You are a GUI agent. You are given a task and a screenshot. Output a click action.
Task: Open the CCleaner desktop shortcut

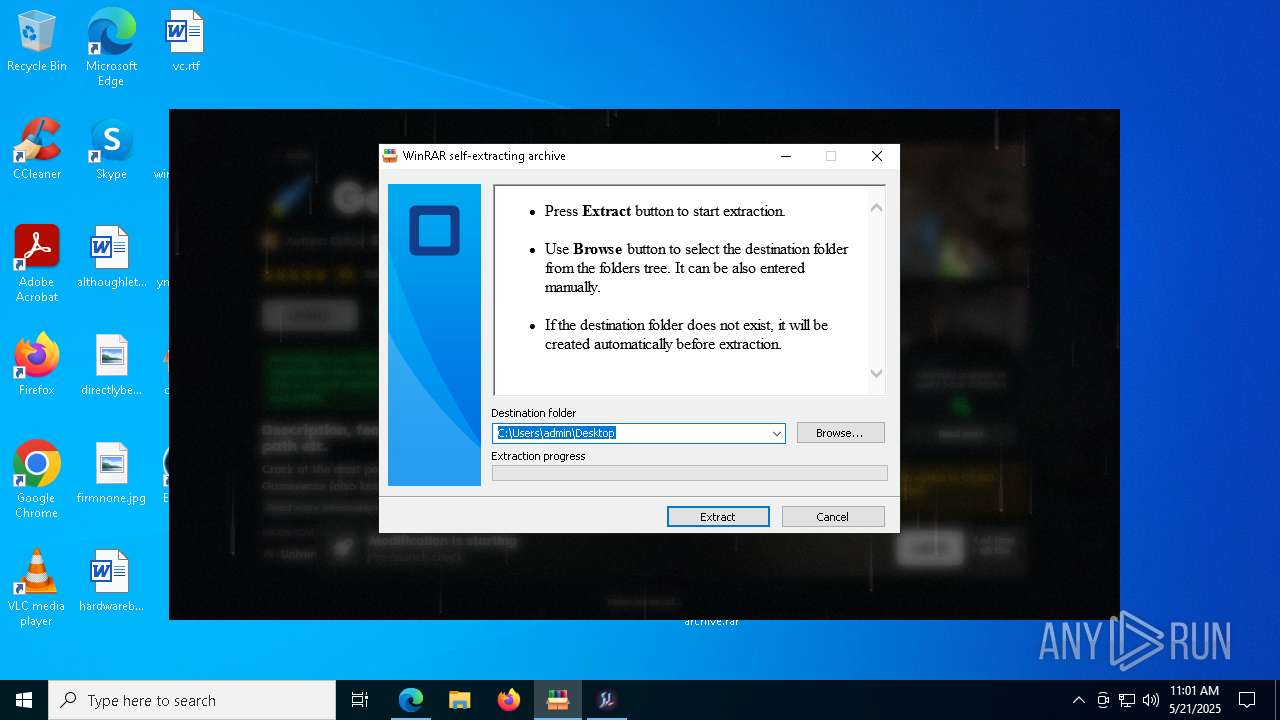tap(37, 150)
